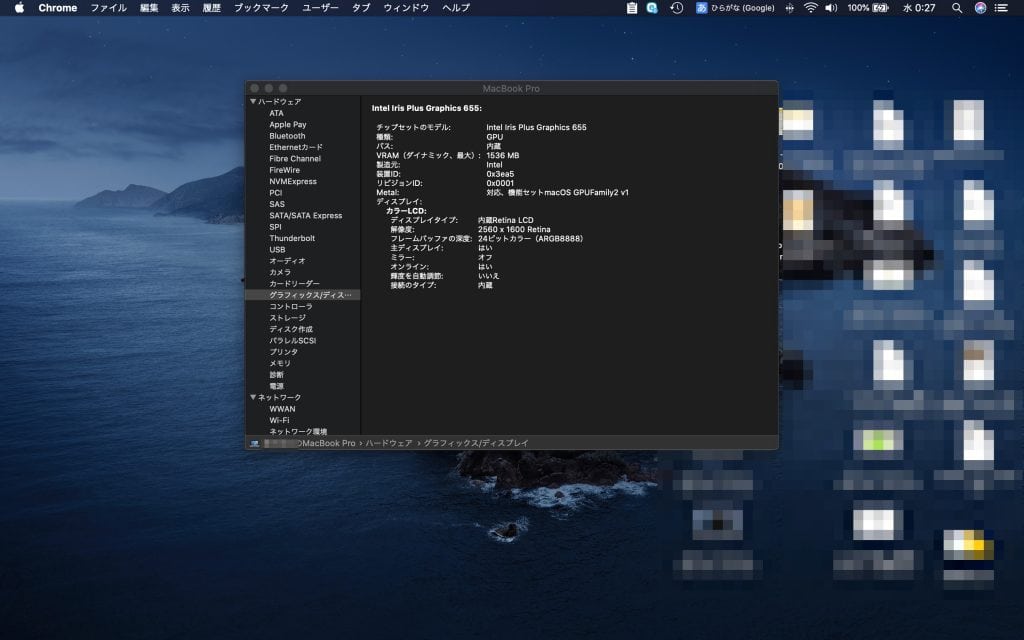
Task: Select Apple Pay in sidebar
Action: coord(287,124)
